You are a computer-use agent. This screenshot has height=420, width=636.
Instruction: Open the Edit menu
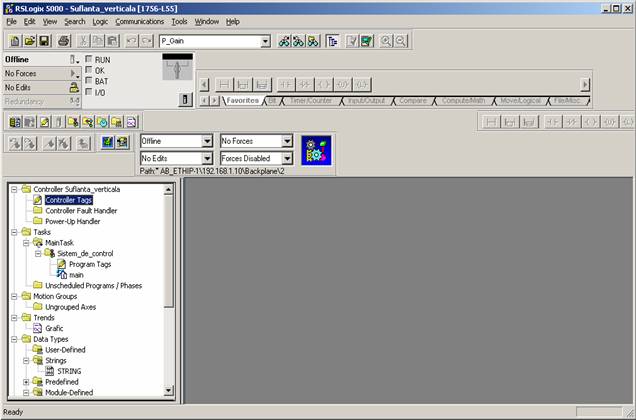coord(29,22)
